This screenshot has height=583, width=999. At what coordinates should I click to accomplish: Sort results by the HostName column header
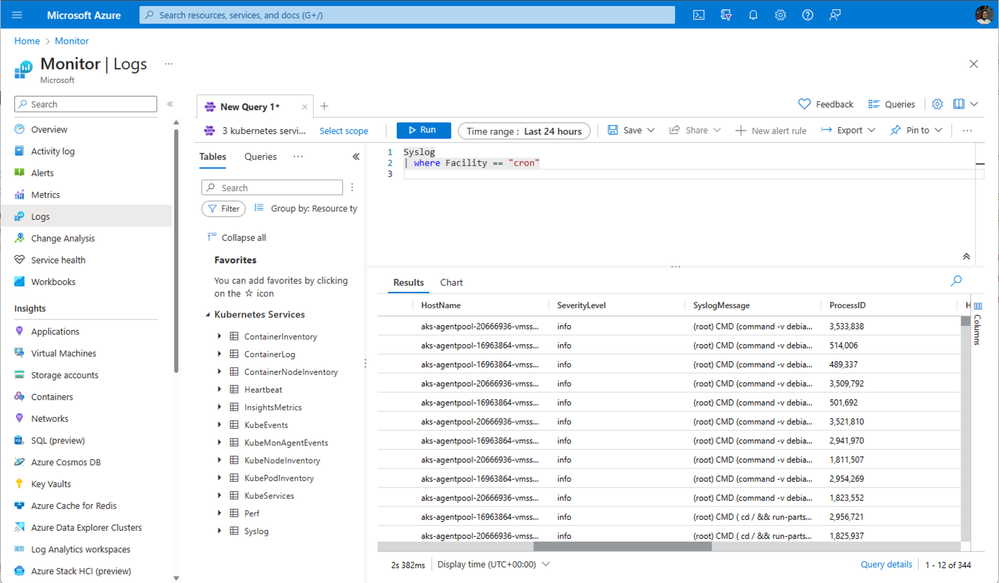[441, 305]
